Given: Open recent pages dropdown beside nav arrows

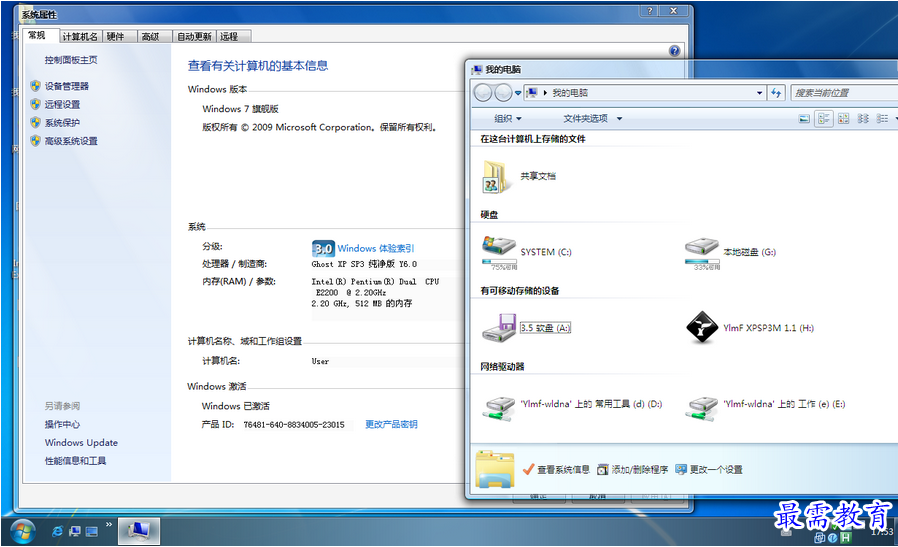Looking at the screenshot, I should coord(518,93).
